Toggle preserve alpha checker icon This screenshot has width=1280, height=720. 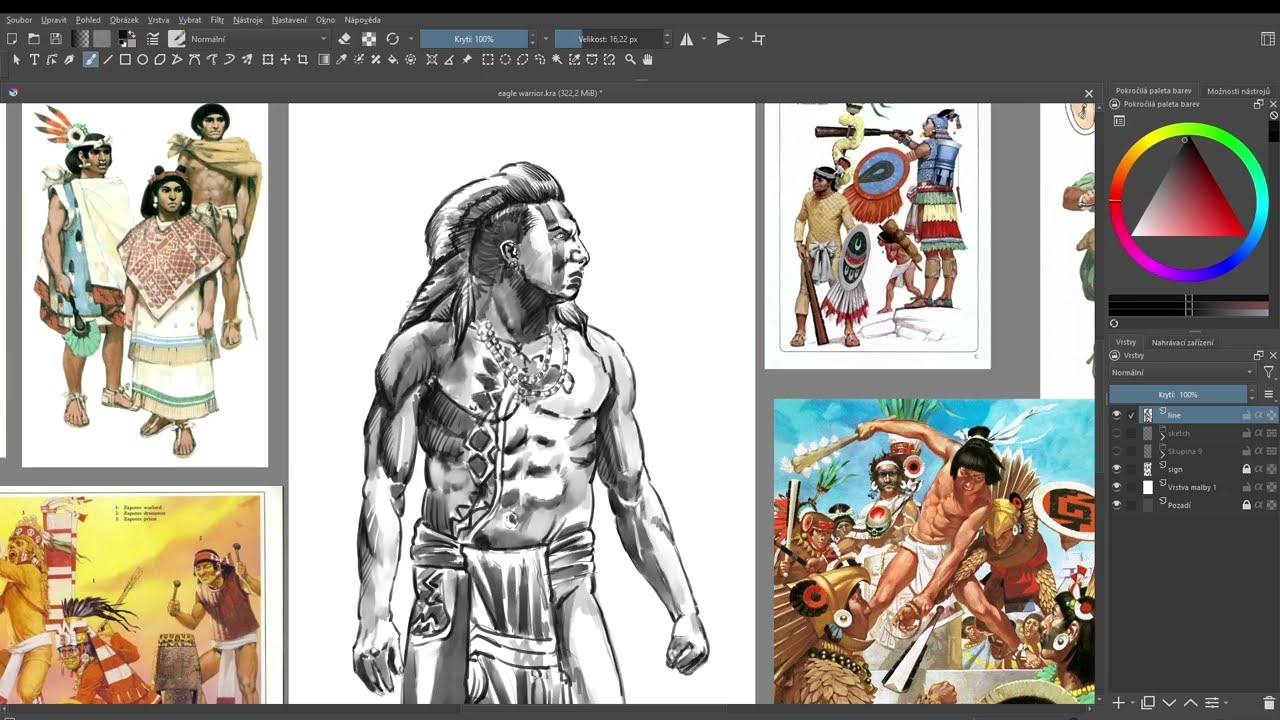(x=369, y=39)
